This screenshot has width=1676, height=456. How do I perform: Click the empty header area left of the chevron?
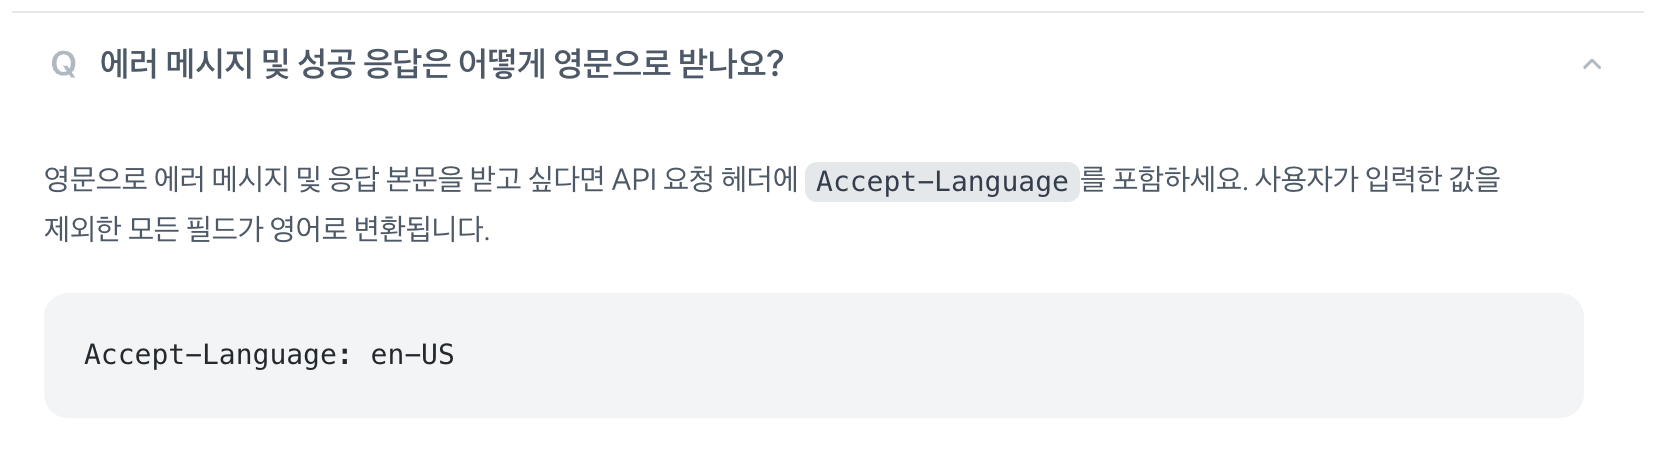[x=1200, y=65]
